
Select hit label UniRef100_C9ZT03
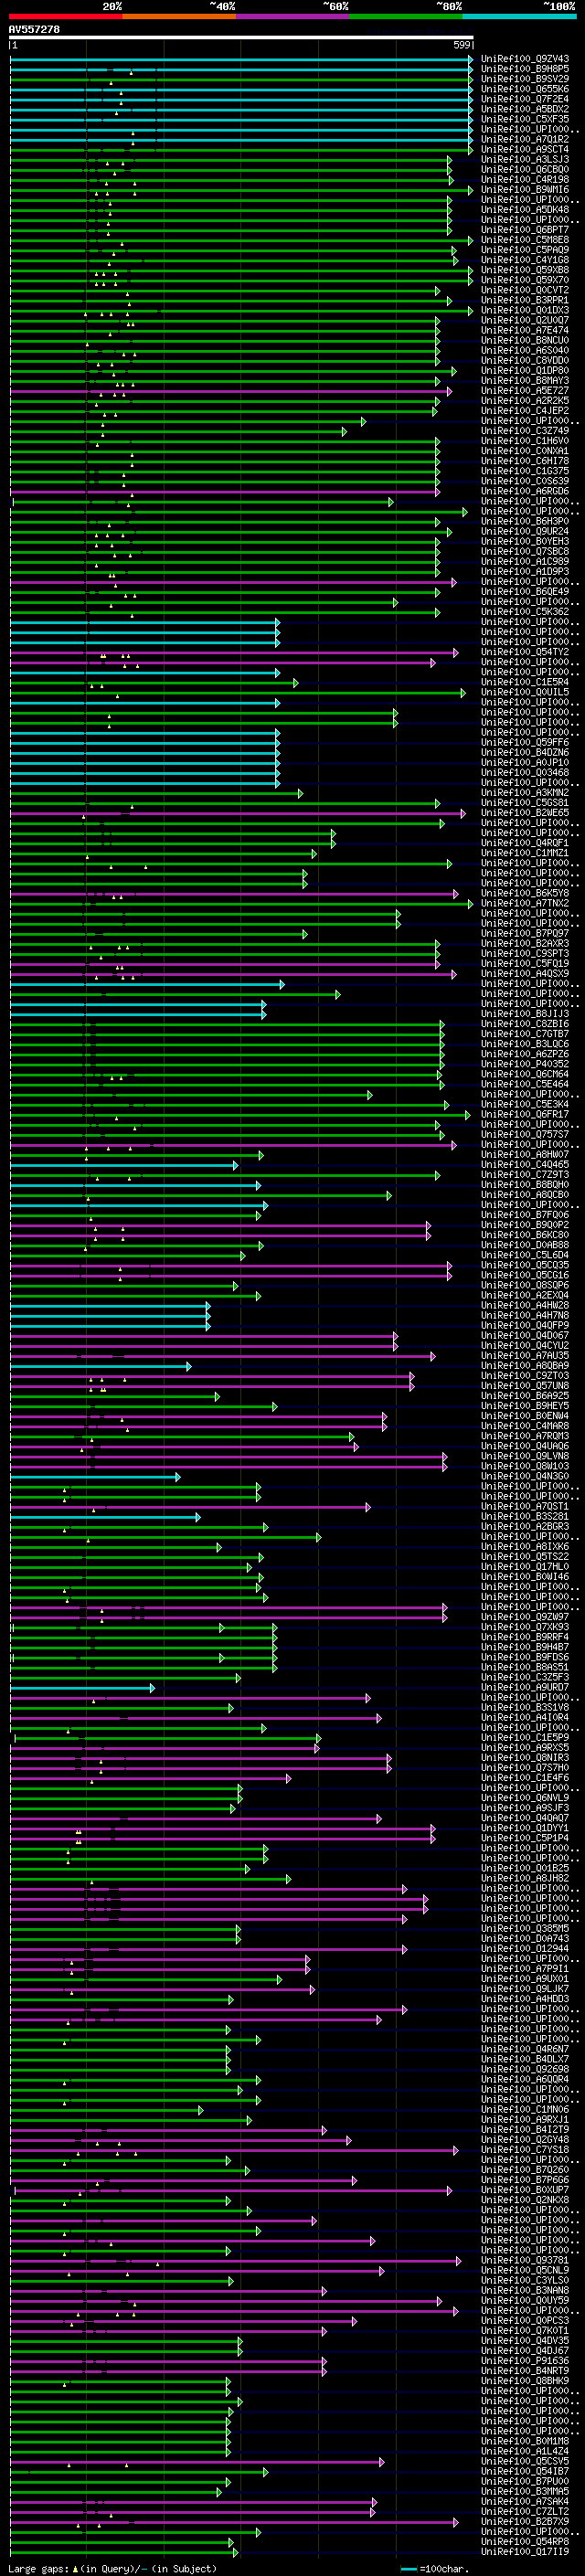coord(525,1376)
